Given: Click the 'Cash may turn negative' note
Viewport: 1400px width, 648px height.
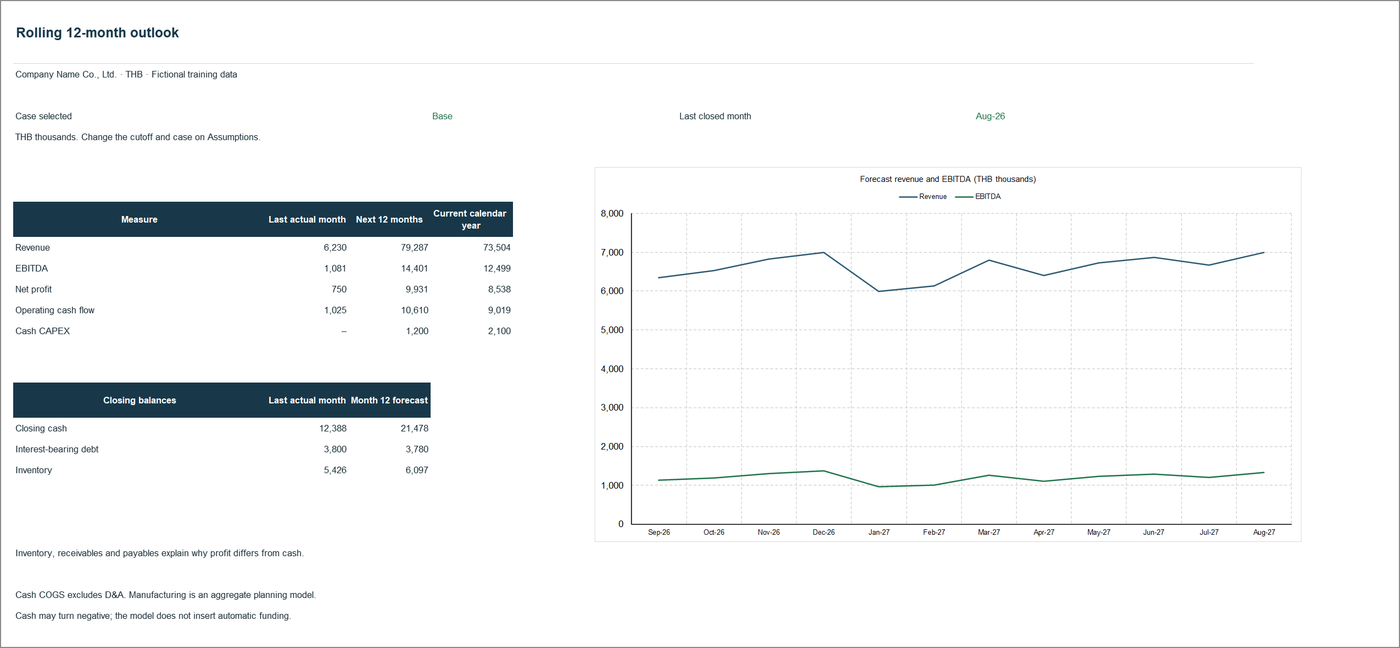Looking at the screenshot, I should (153, 616).
